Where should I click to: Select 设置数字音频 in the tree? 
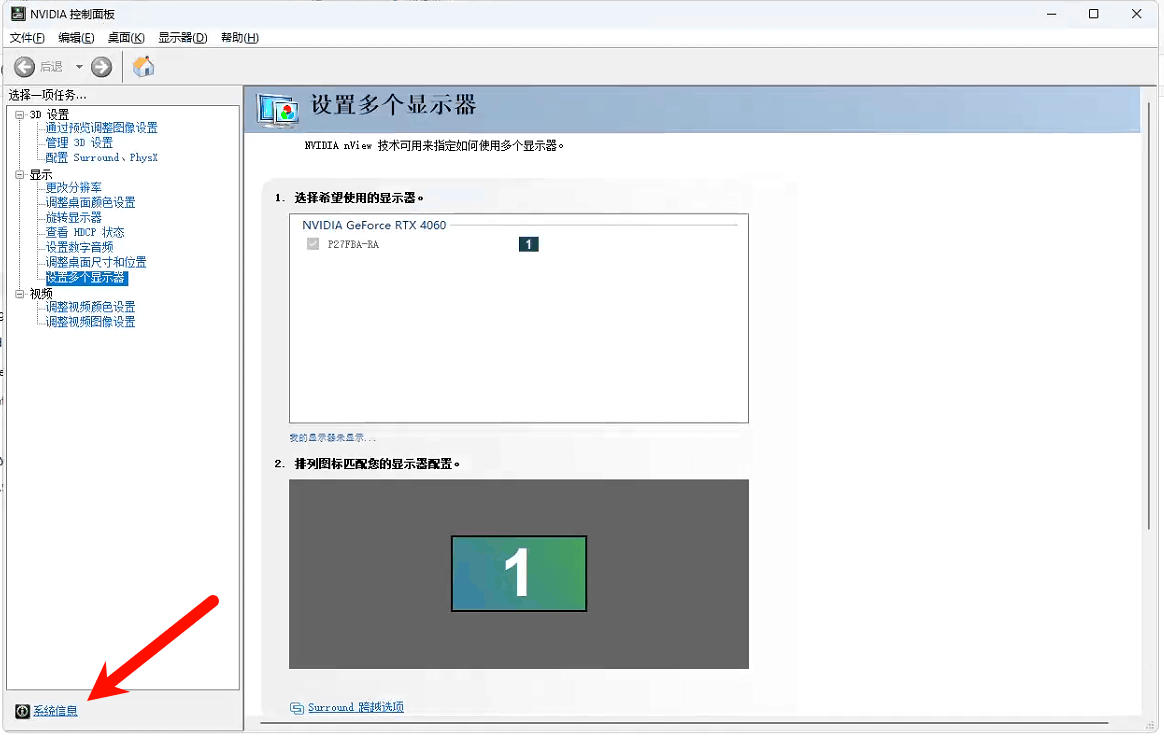pos(79,247)
